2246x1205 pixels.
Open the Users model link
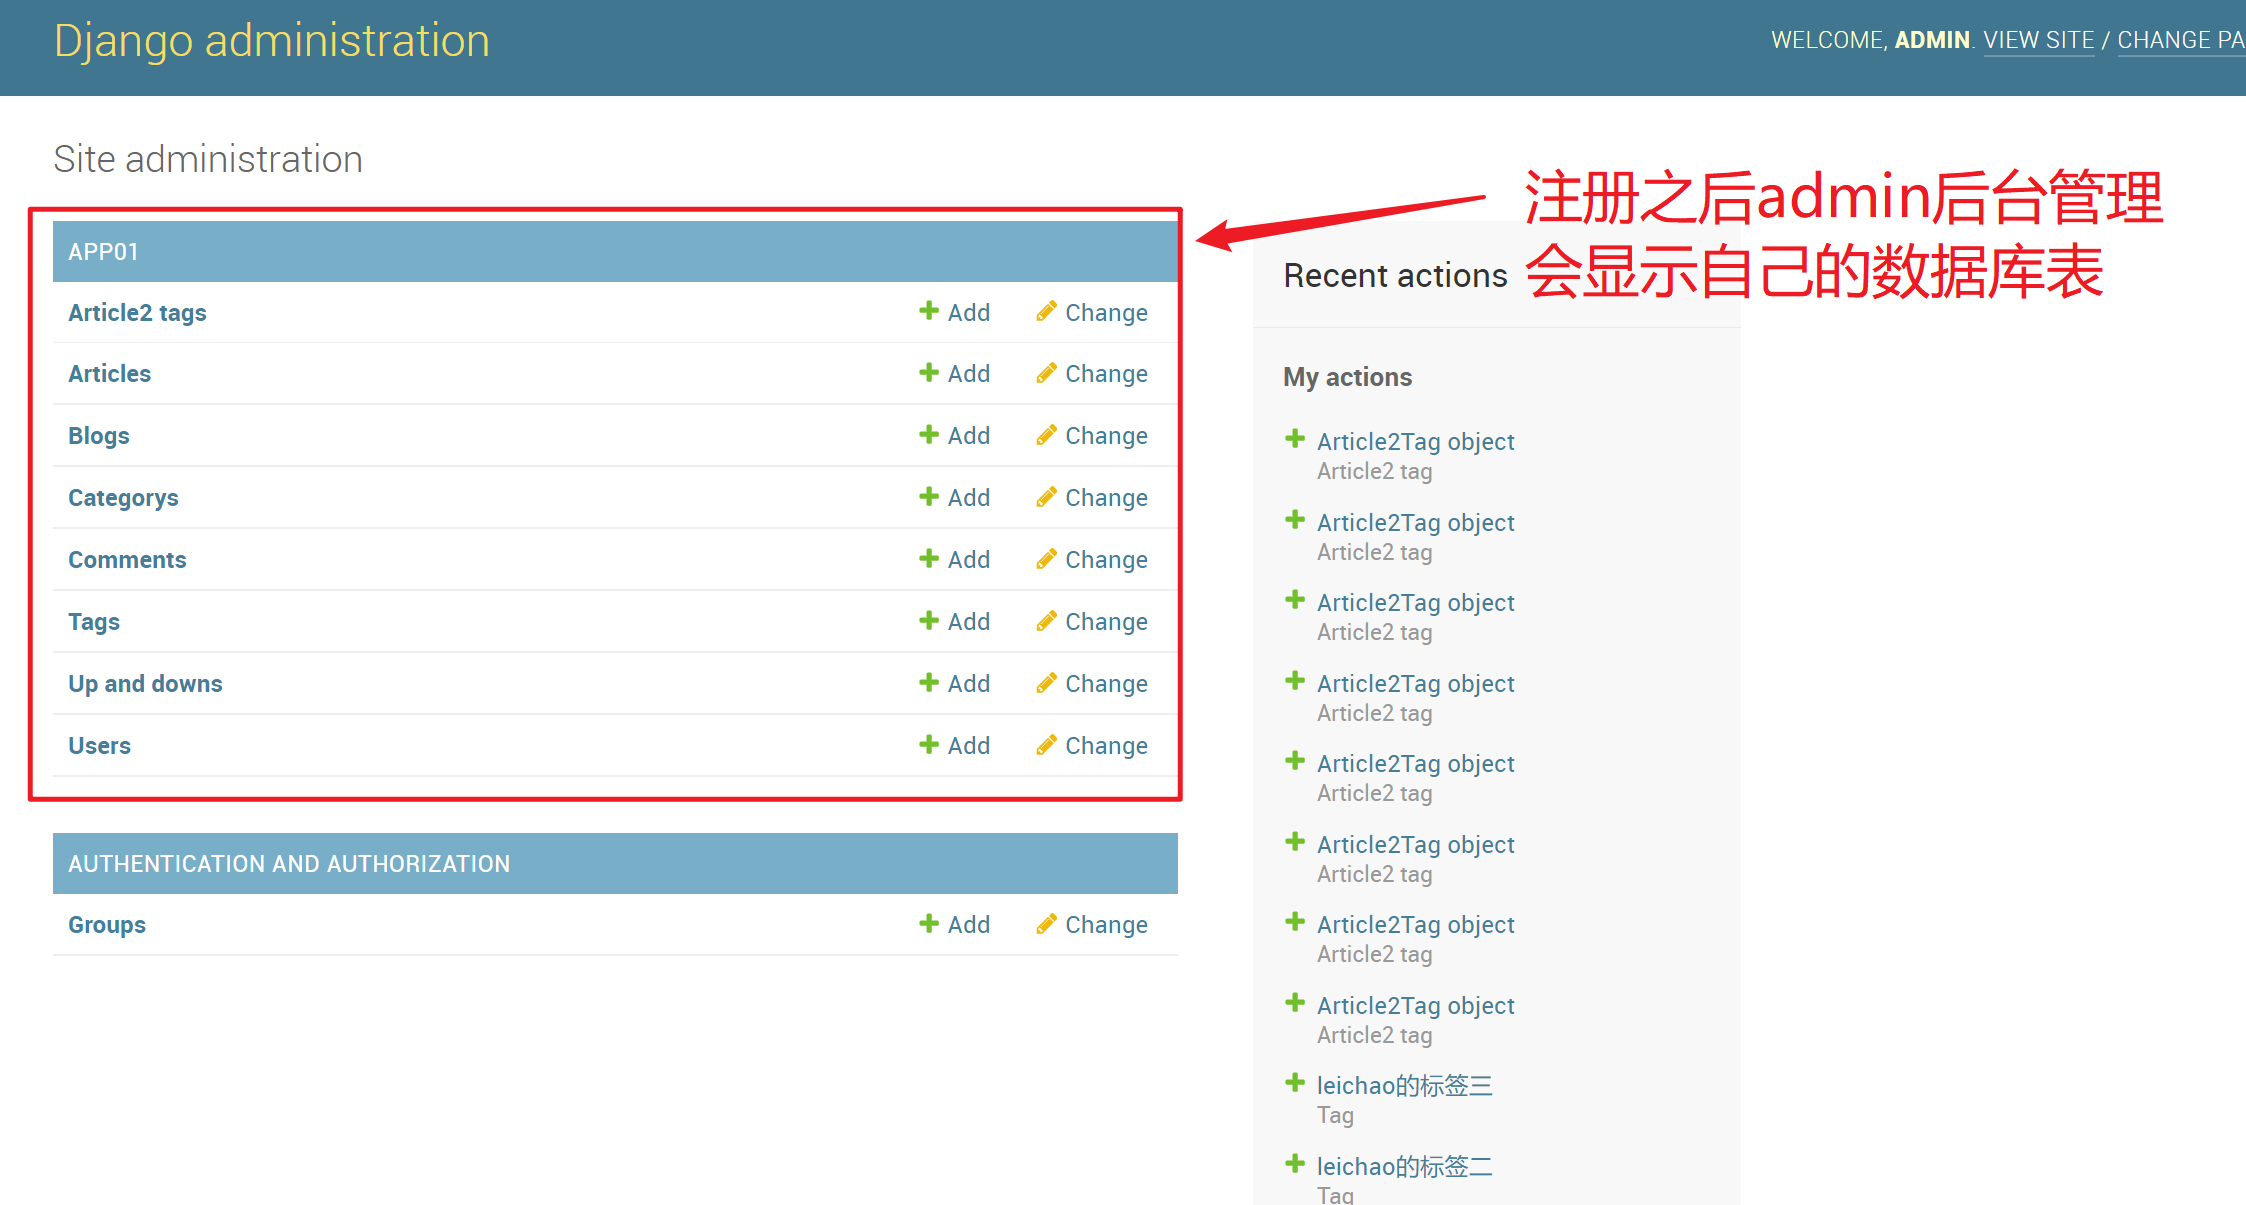pos(99,746)
